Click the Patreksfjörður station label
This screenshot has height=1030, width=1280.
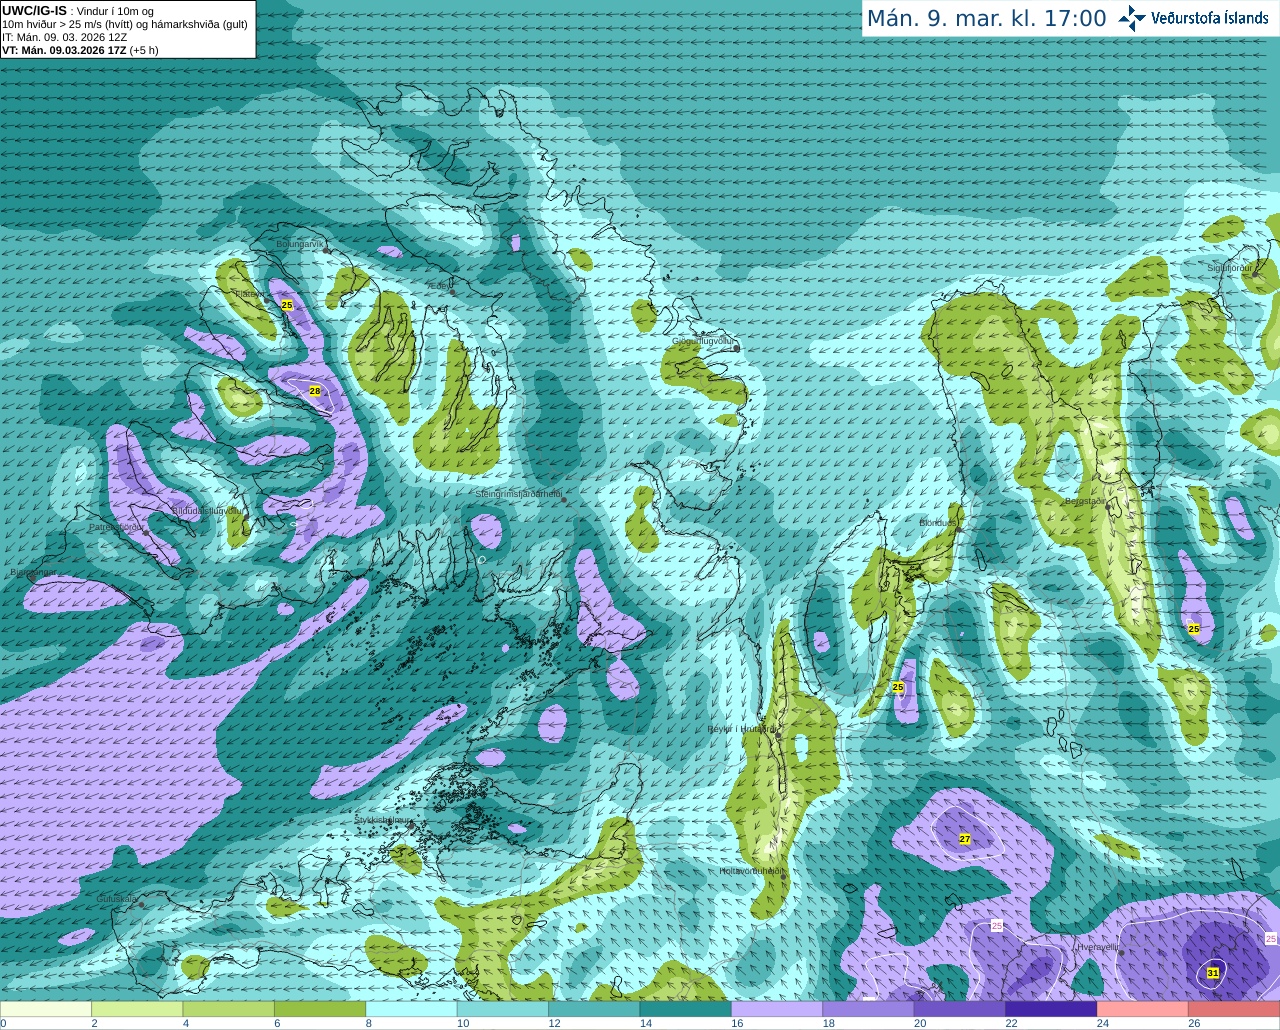click(116, 527)
